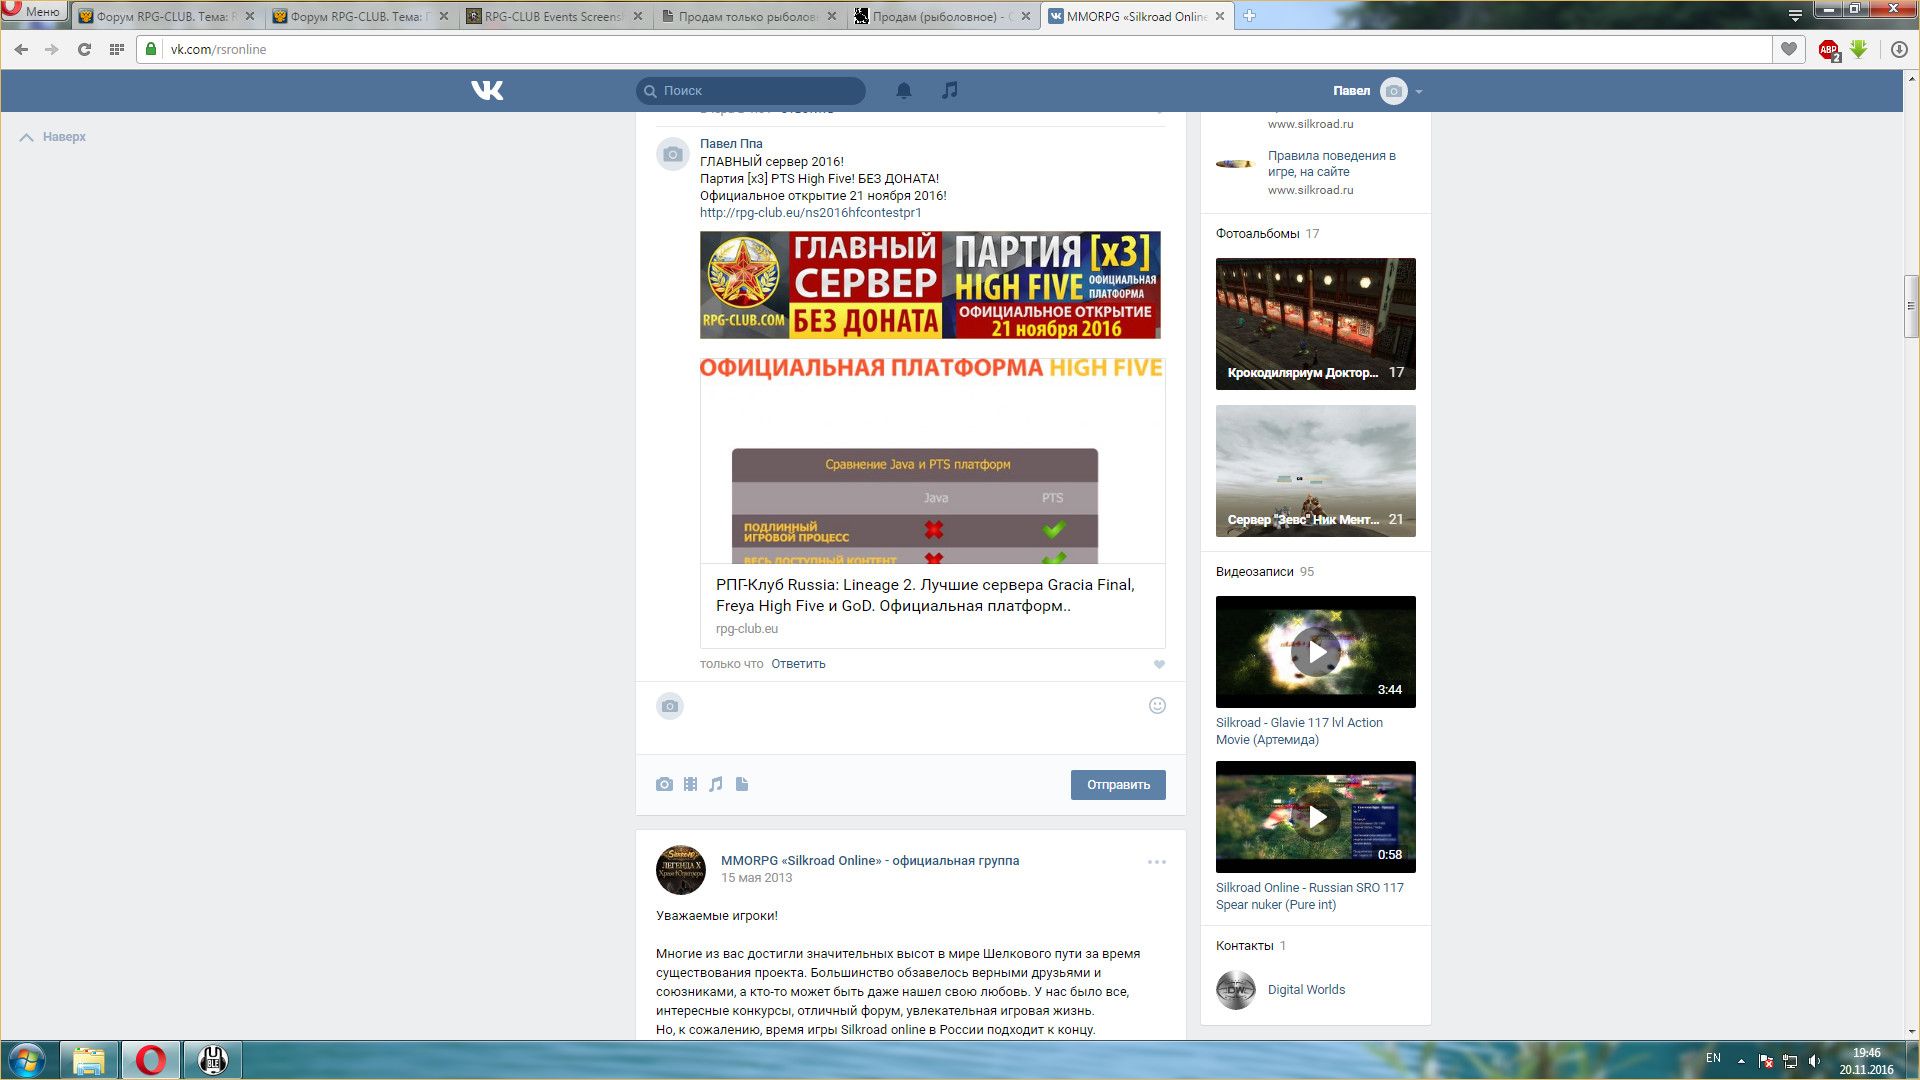The image size is (1920, 1080).
Task: Click the Ответить reply link
Action: (x=798, y=664)
